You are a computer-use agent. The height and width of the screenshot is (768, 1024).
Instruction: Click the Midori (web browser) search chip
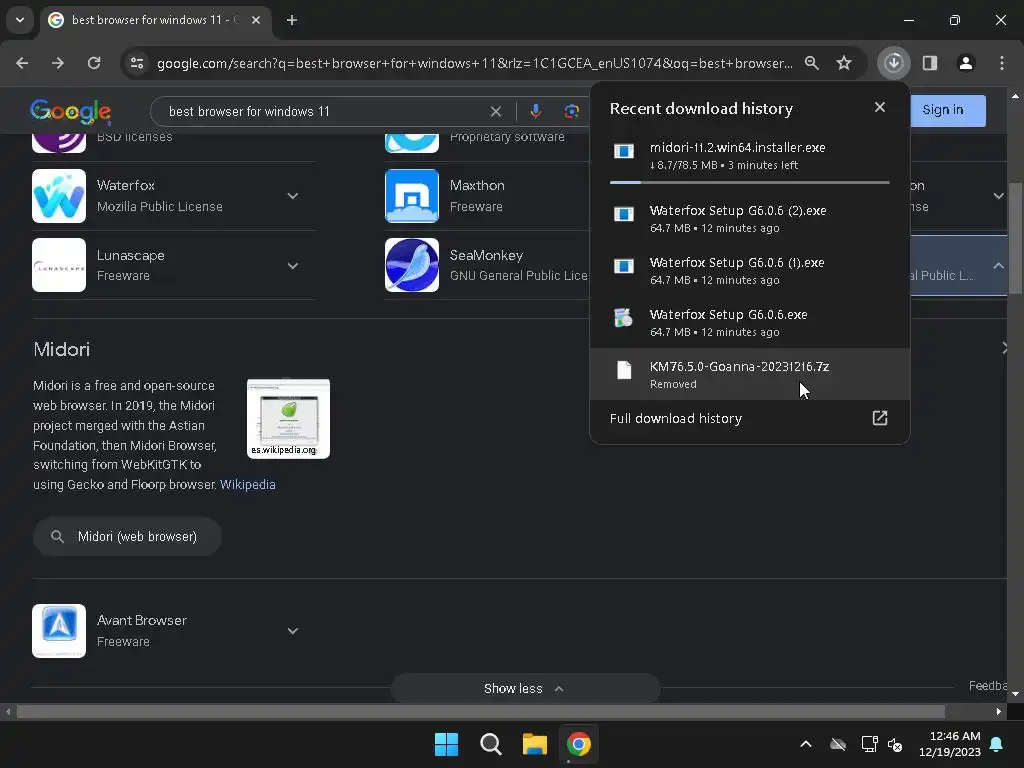point(127,537)
